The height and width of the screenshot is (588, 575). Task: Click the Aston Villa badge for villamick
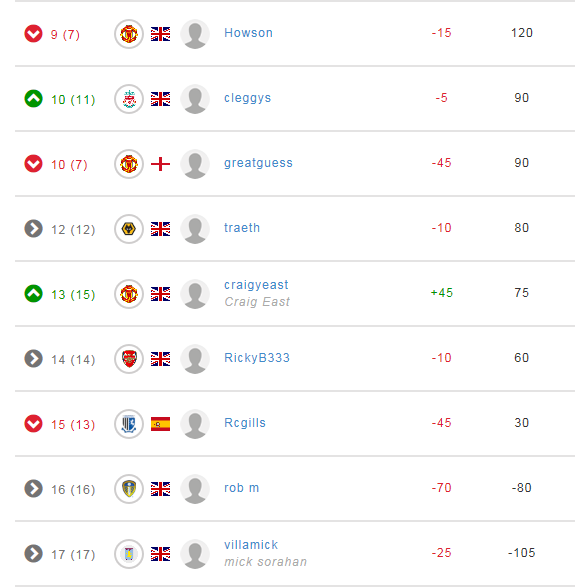click(x=129, y=554)
